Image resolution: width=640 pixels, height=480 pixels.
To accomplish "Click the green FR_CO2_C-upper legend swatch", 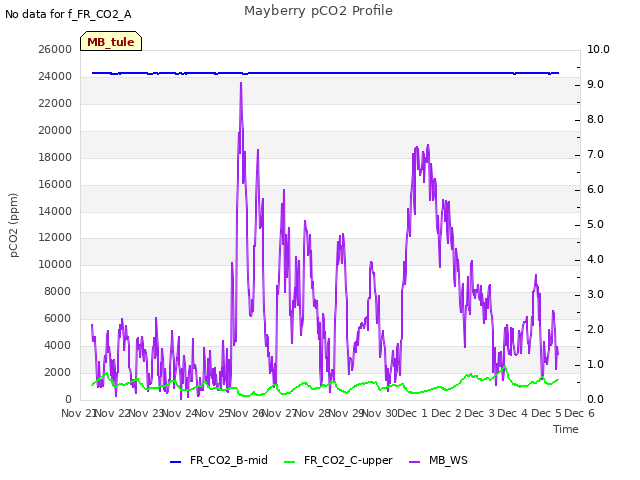I will pos(289,462).
